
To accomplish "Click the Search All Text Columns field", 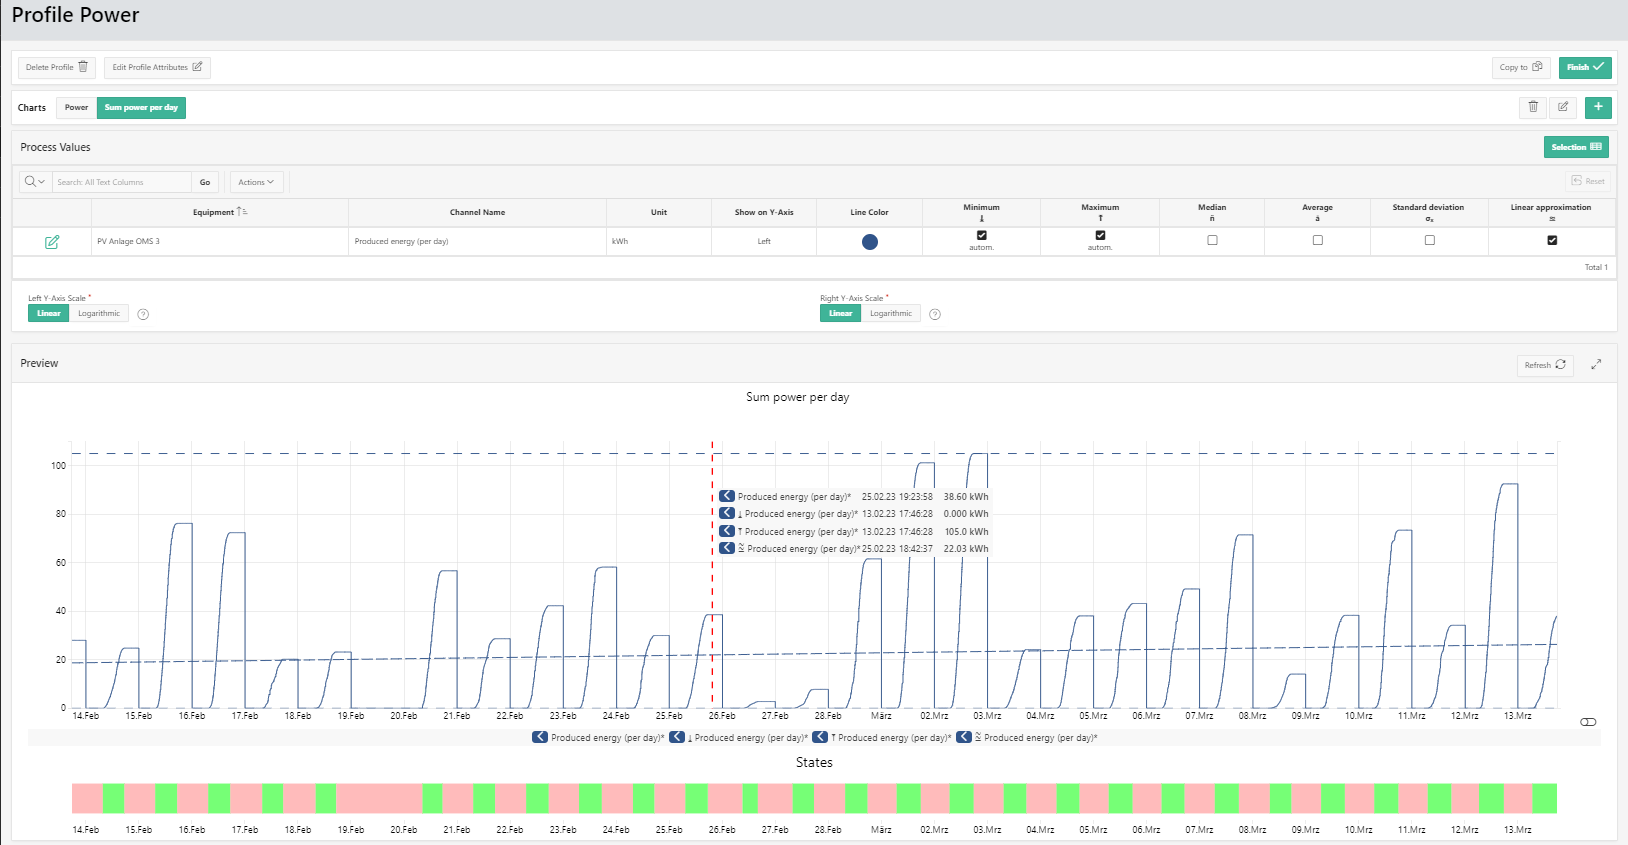I will (121, 182).
